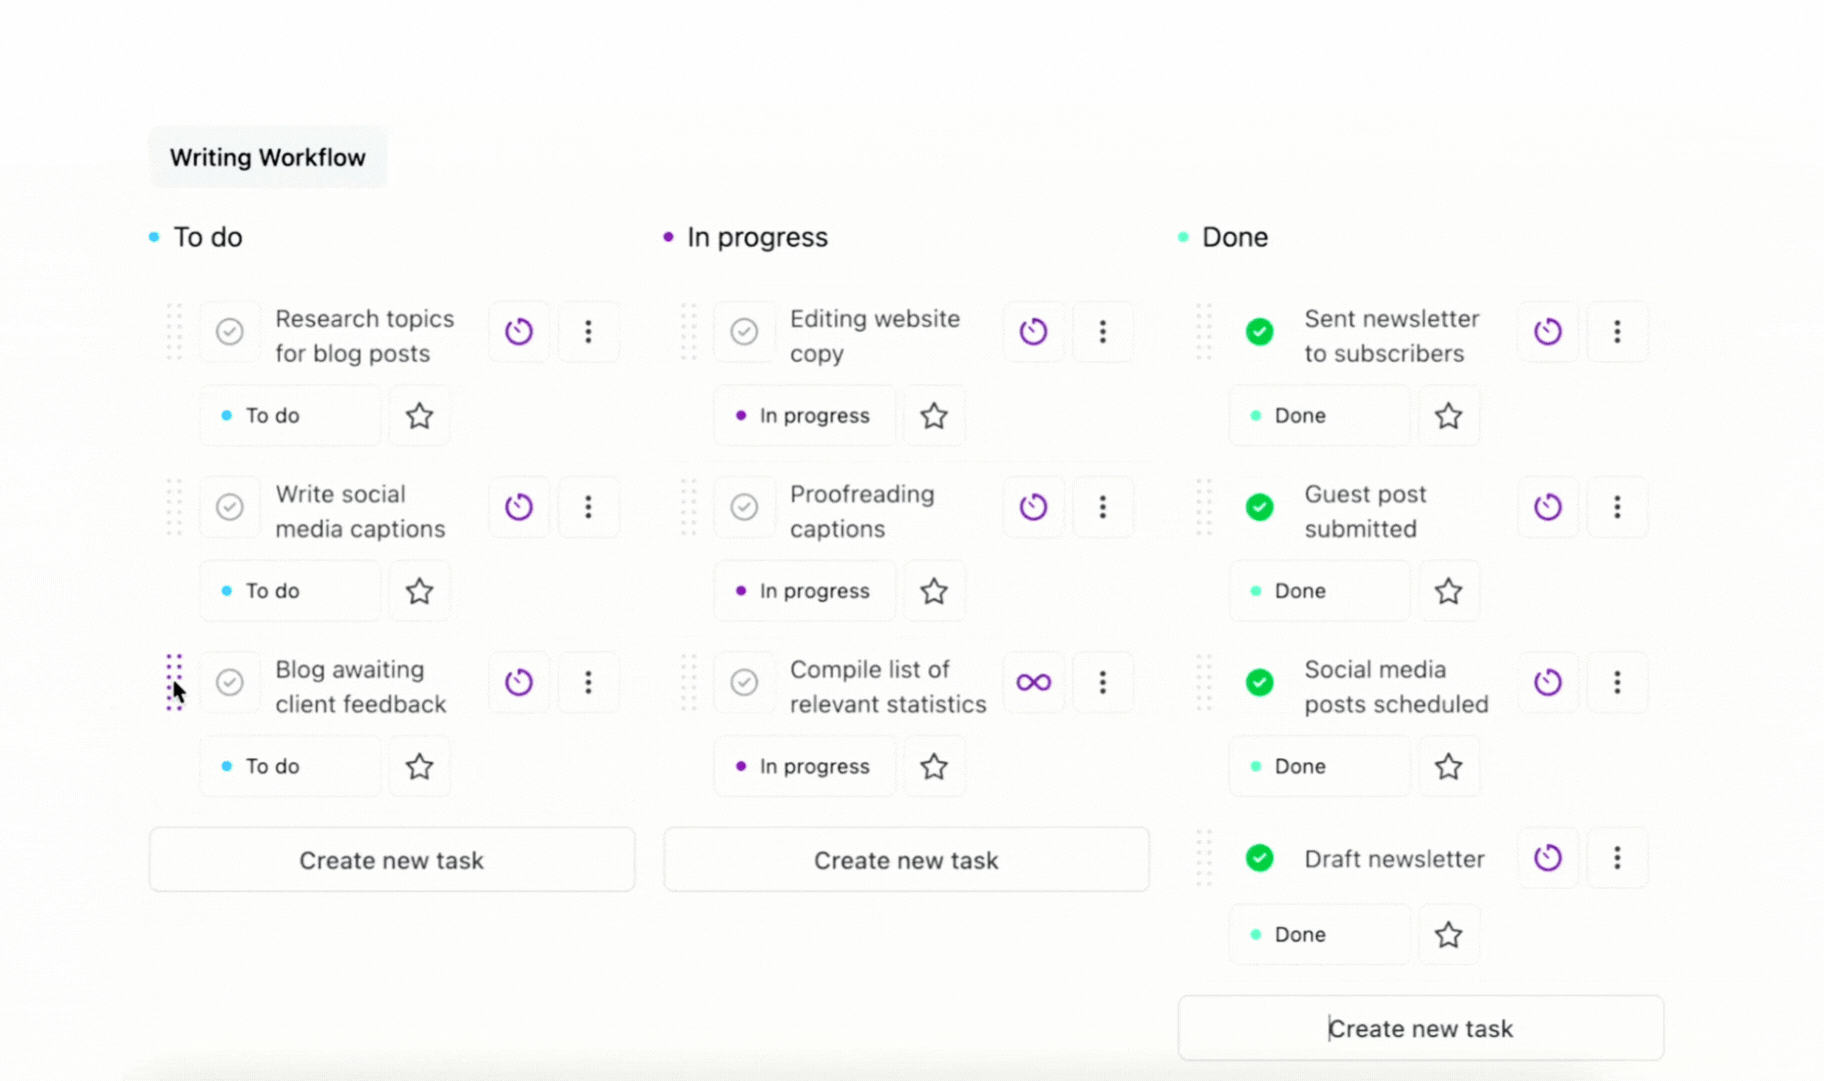The image size is (1824, 1081).
Task: Open the timer on Editing website copy
Action: (x=1033, y=331)
